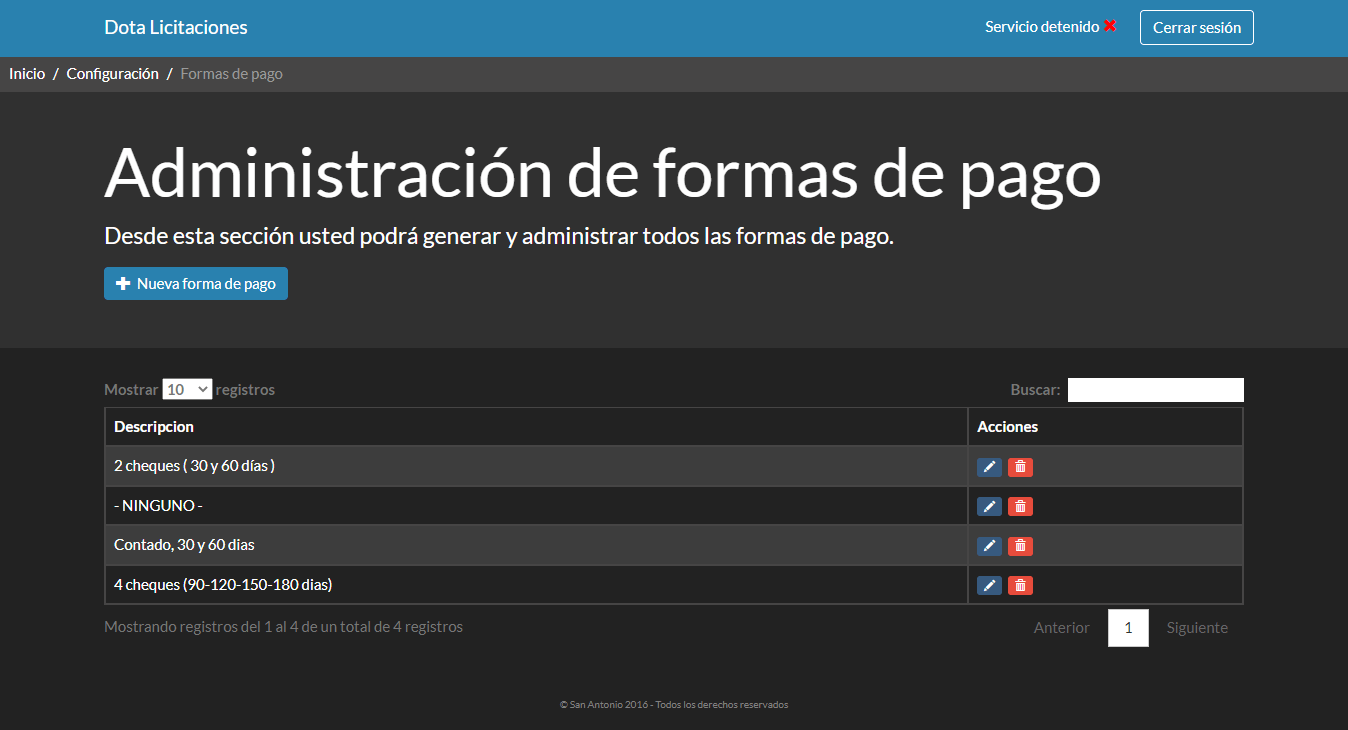The image size is (1348, 730).
Task: Edit the 'Contado, 30 y 60 dias' entry
Action: (989, 546)
